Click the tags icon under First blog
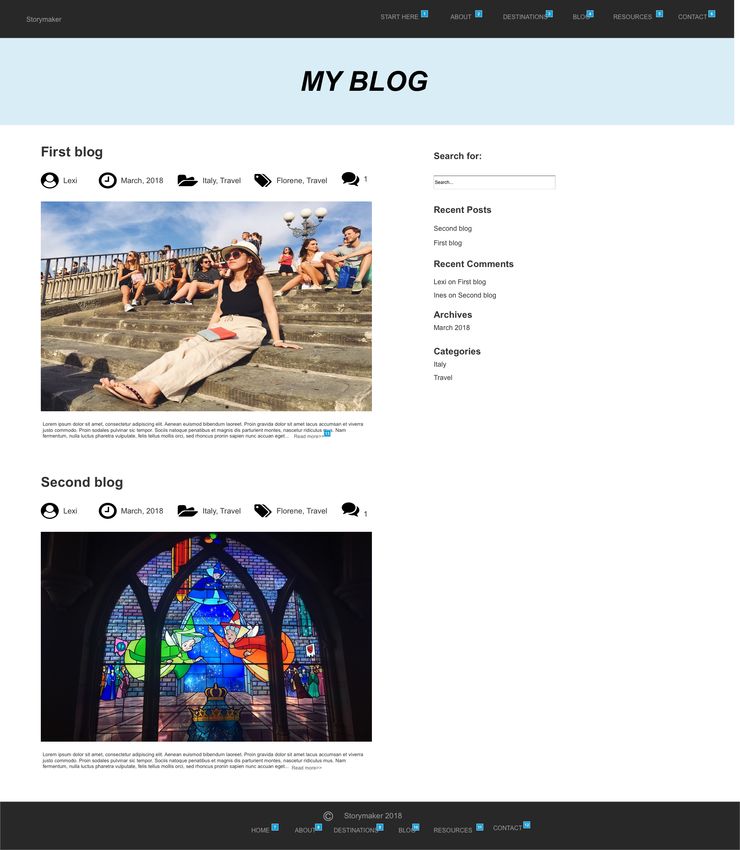This screenshot has width=740, height=850. pyautogui.click(x=263, y=181)
